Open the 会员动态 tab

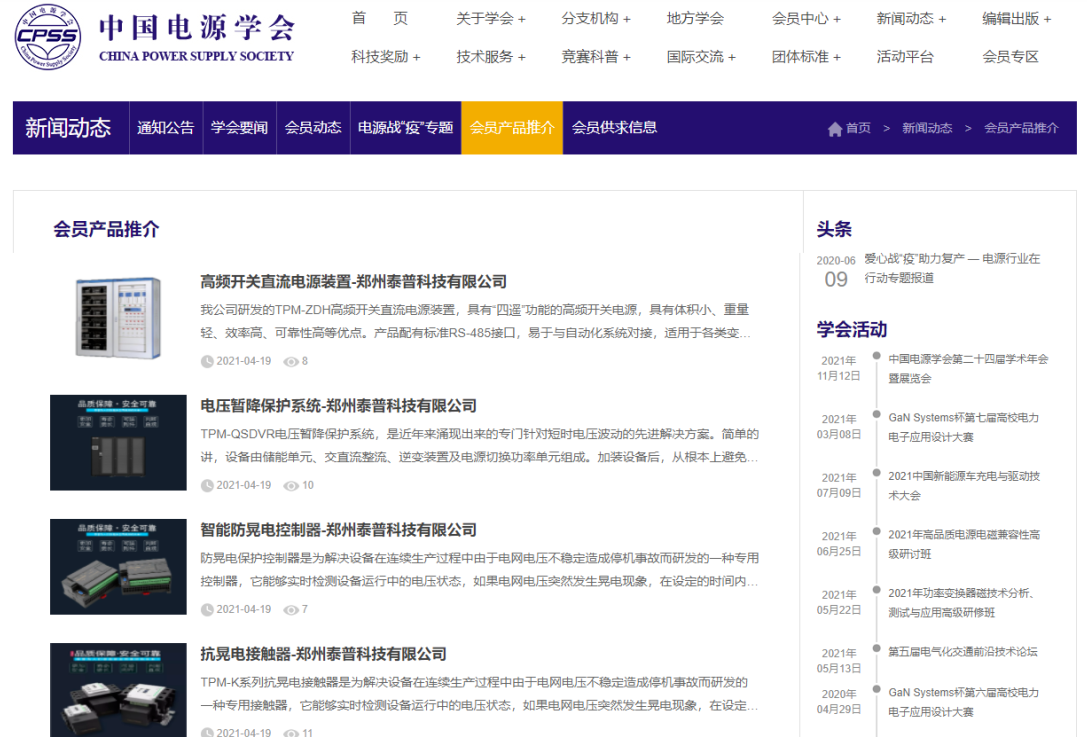pyautogui.click(x=313, y=128)
